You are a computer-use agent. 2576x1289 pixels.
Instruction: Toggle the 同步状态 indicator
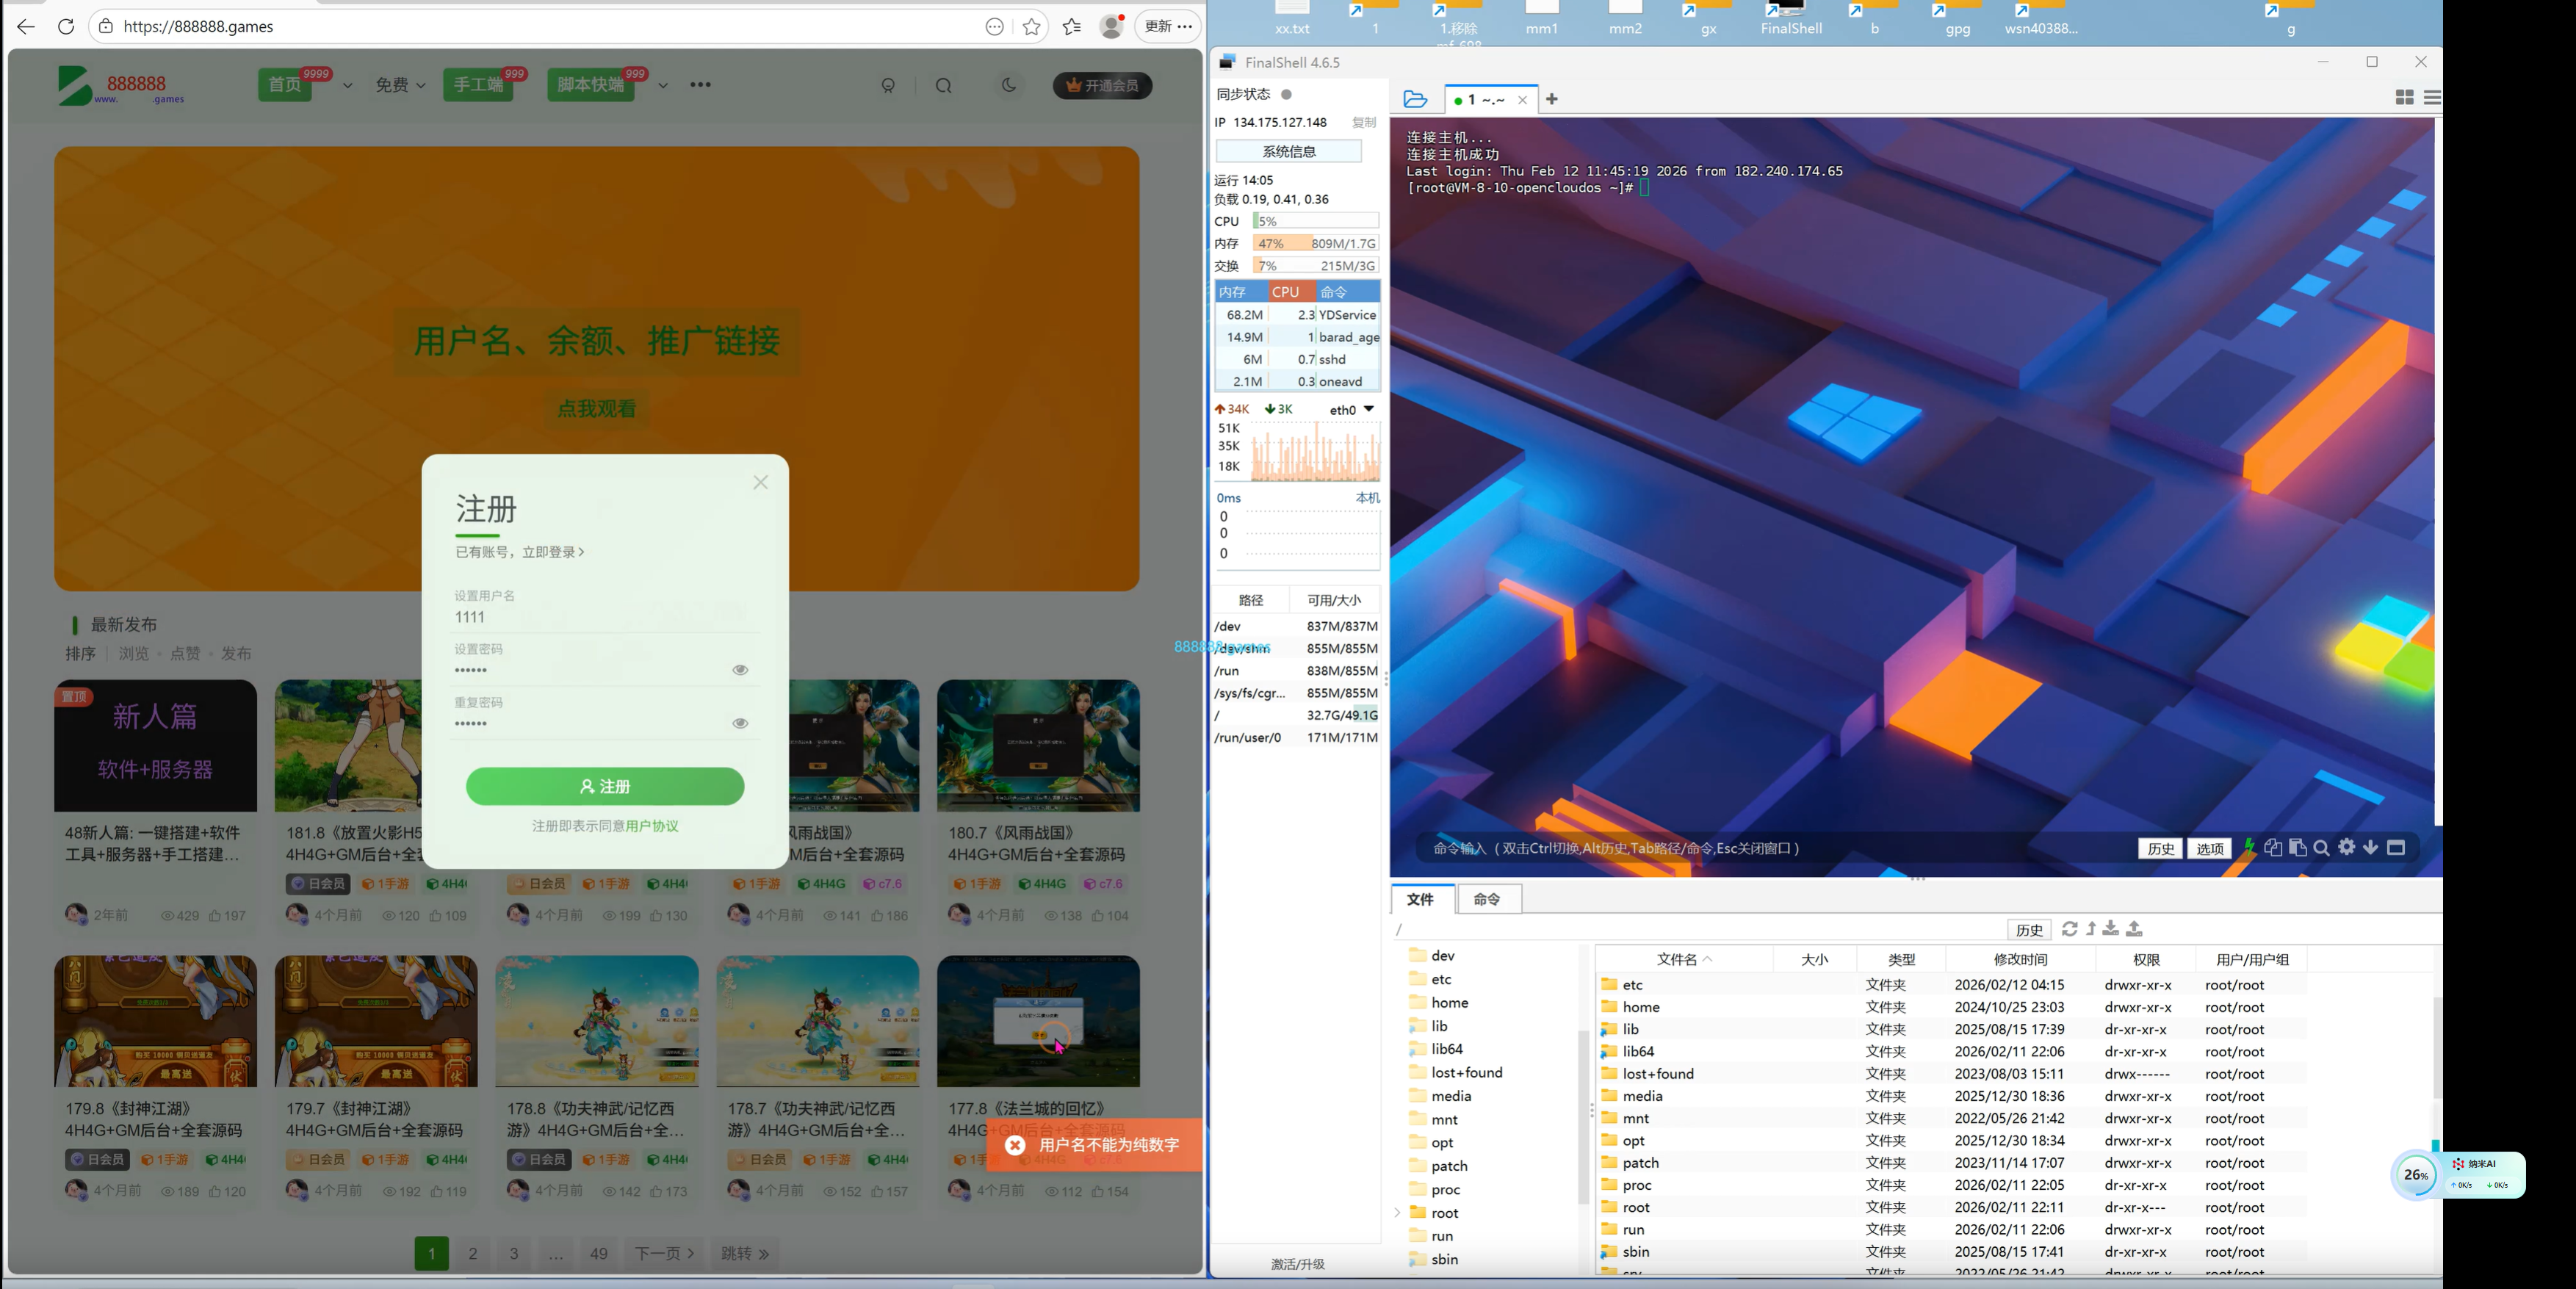[1287, 94]
